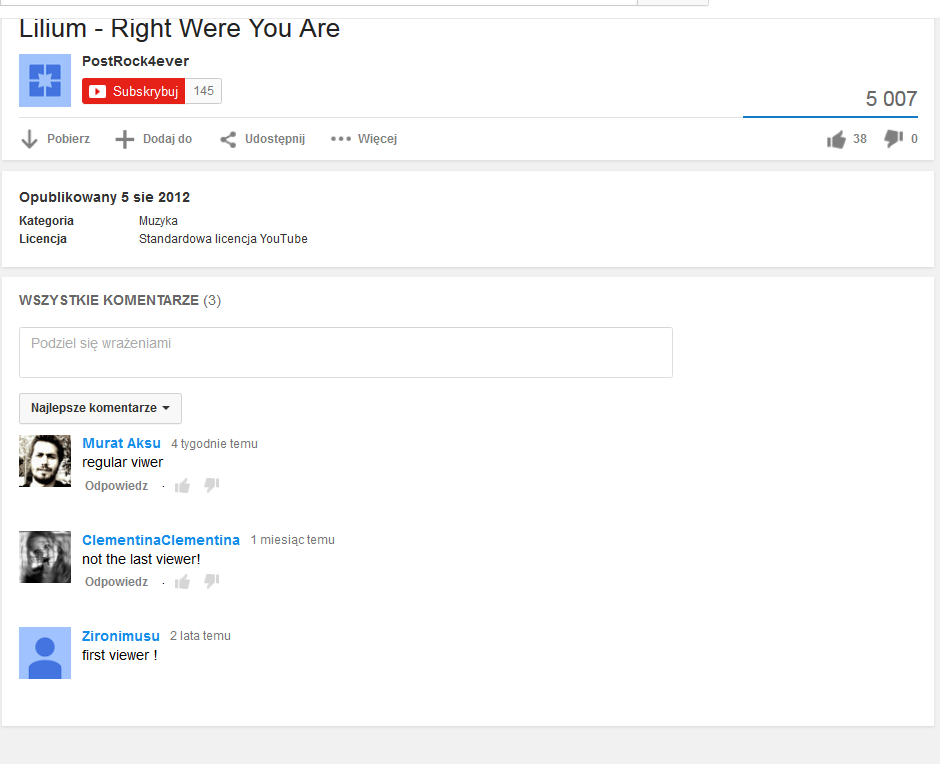The image size is (940, 764).
Task: Click the Podziel się wrażeniami comment box
Action: [x=346, y=352]
